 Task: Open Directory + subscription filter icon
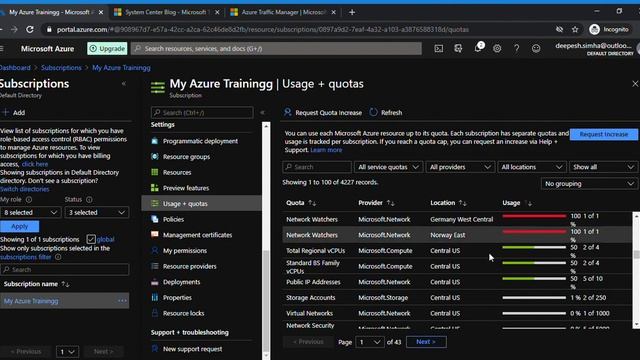(x=458, y=49)
